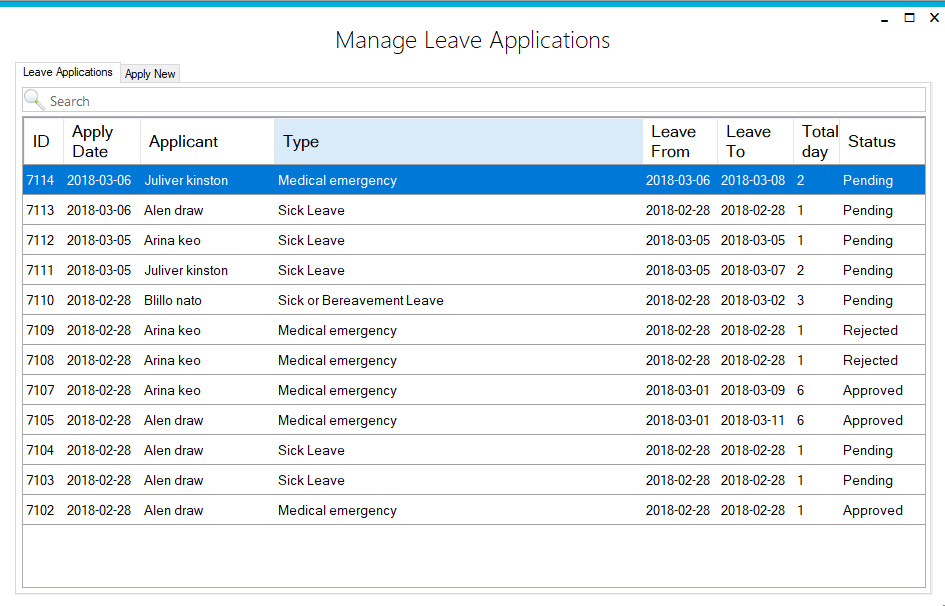
Task: Minimize the Manage Leave Applications window
Action: [884, 18]
